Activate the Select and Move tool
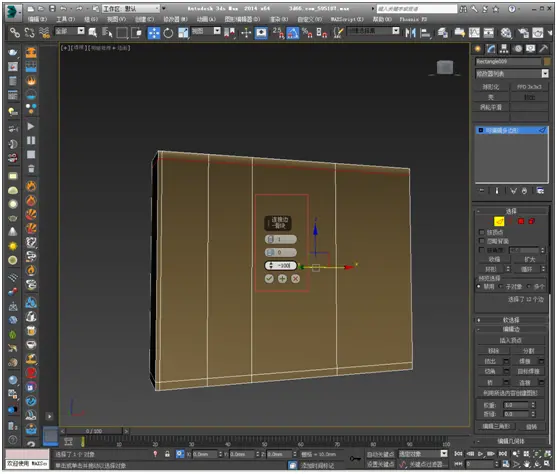Image resolution: width=557 pixels, height=474 pixels. pyautogui.click(x=154, y=33)
